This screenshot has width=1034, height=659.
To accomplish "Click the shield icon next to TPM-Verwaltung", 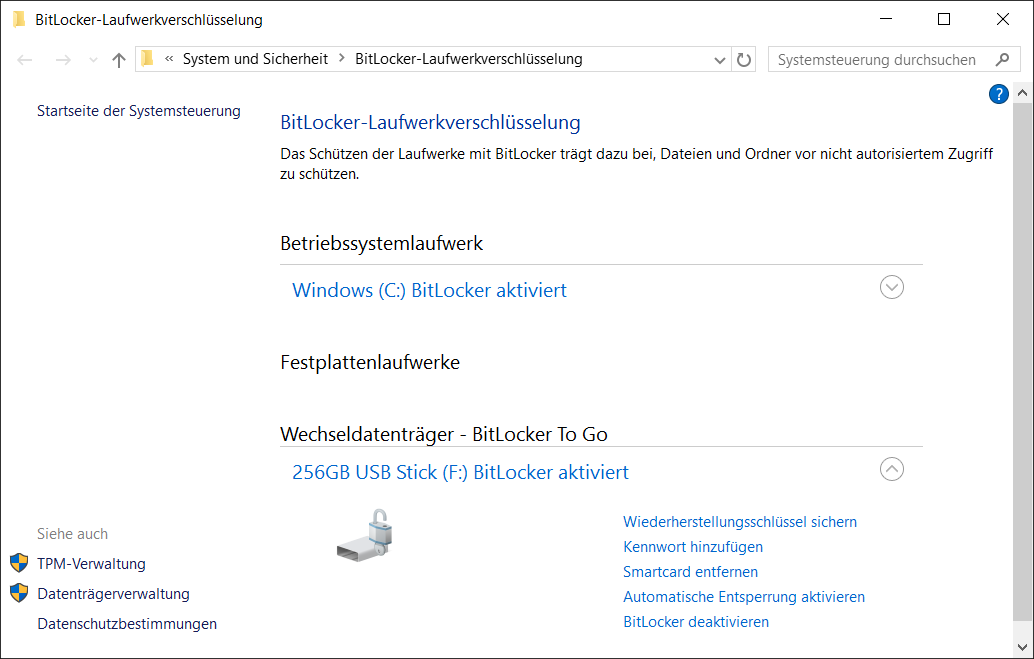I will click(19, 563).
